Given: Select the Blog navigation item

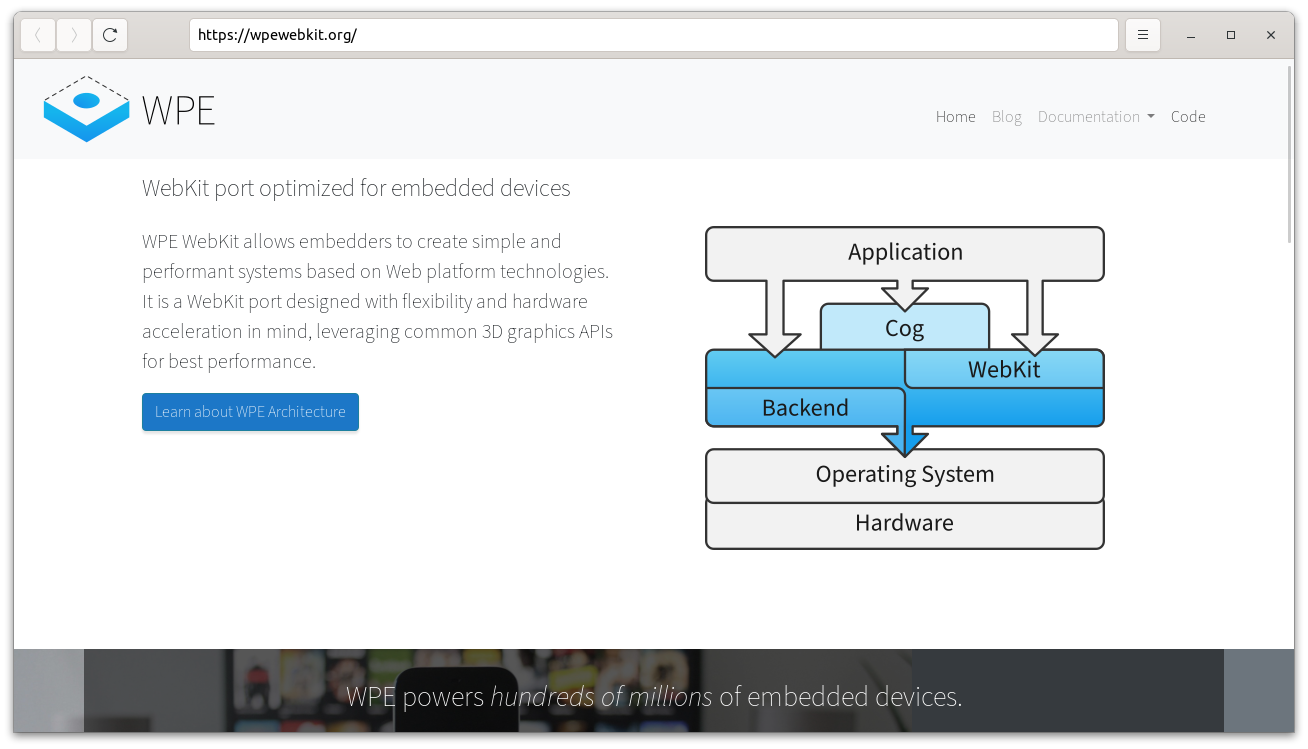Looking at the screenshot, I should click(1006, 117).
